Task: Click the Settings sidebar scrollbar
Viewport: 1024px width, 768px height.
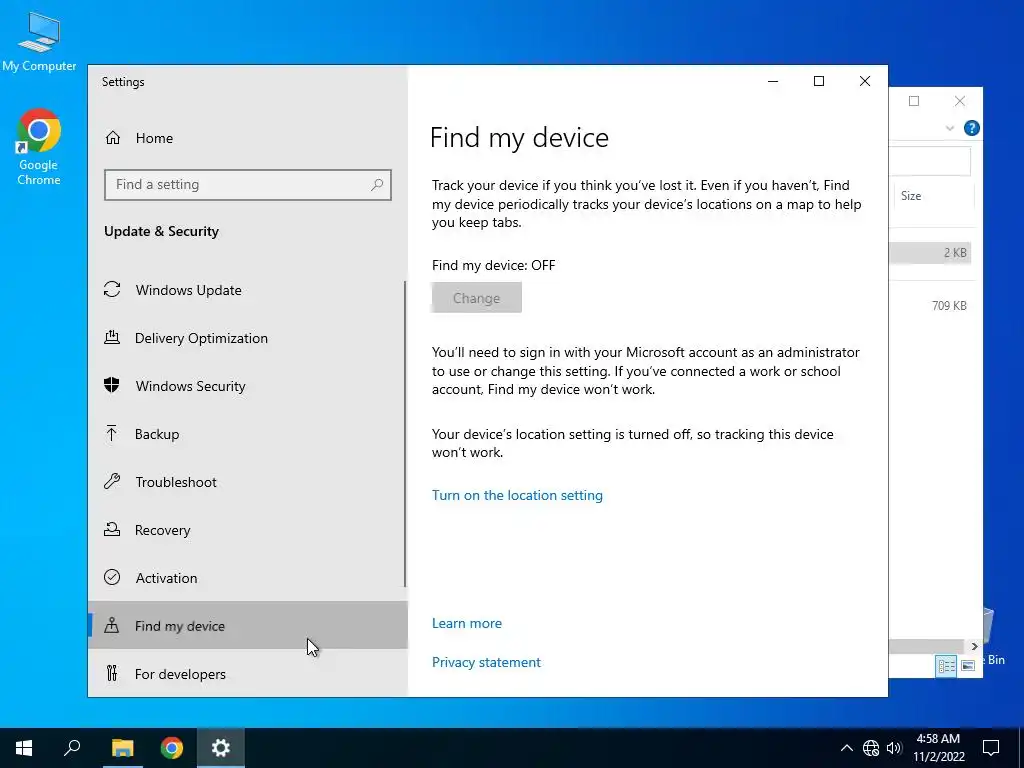Action: click(405, 434)
